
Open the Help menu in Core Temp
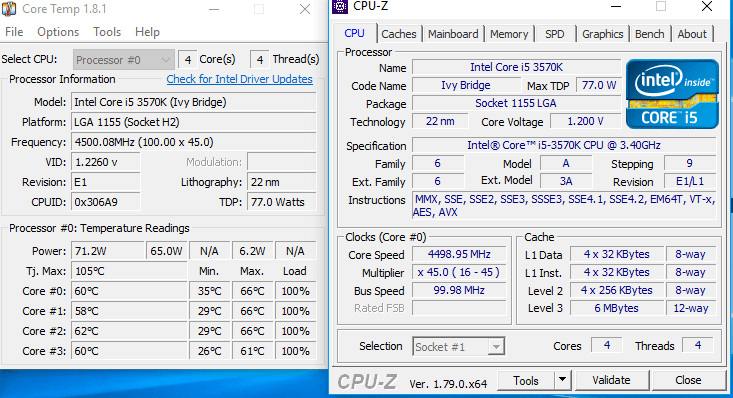point(147,32)
